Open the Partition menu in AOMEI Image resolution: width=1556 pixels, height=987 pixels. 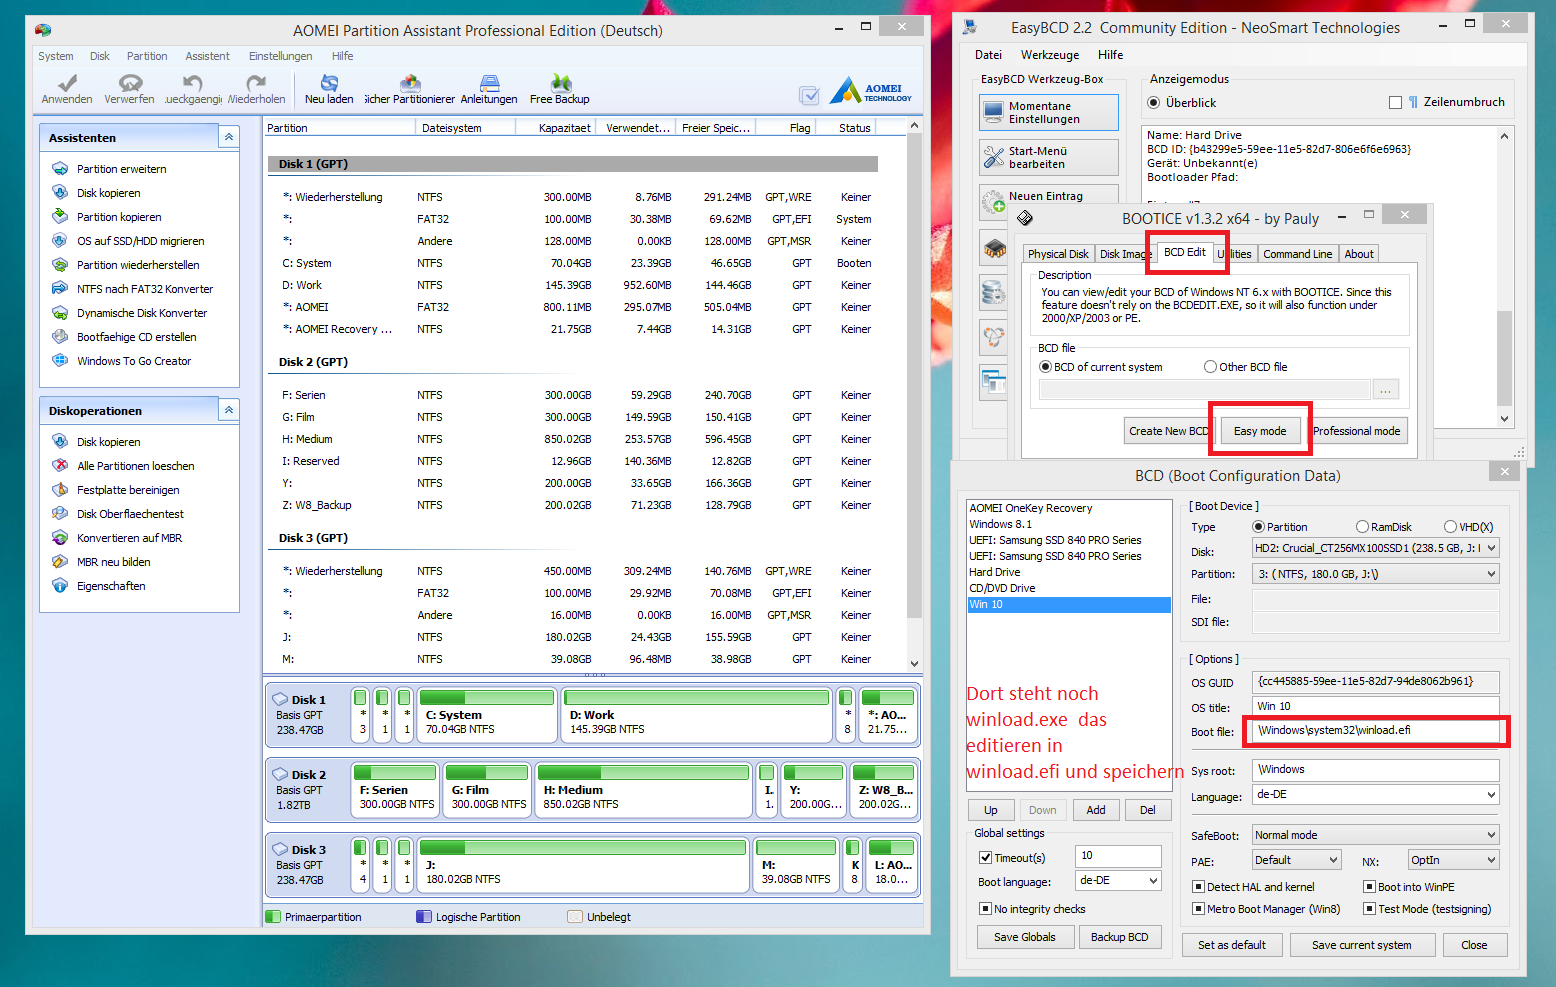click(x=147, y=56)
